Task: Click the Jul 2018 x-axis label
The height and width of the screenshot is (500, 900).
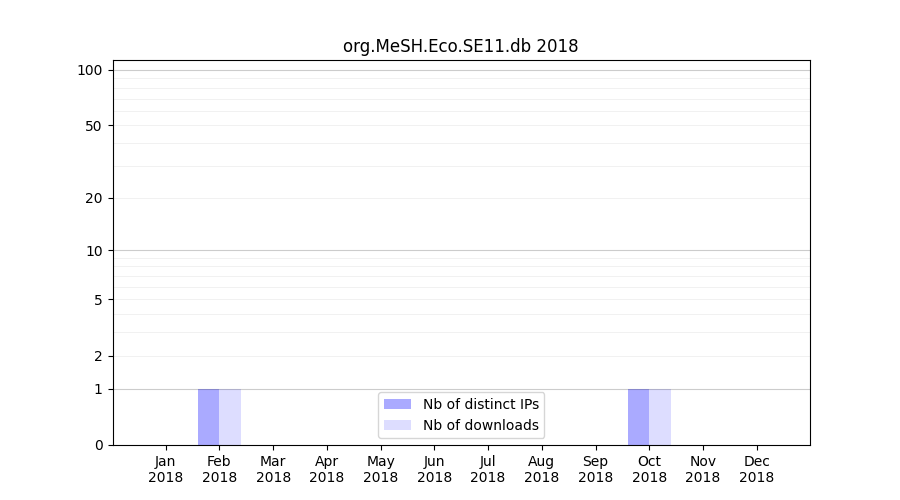Action: (488, 469)
